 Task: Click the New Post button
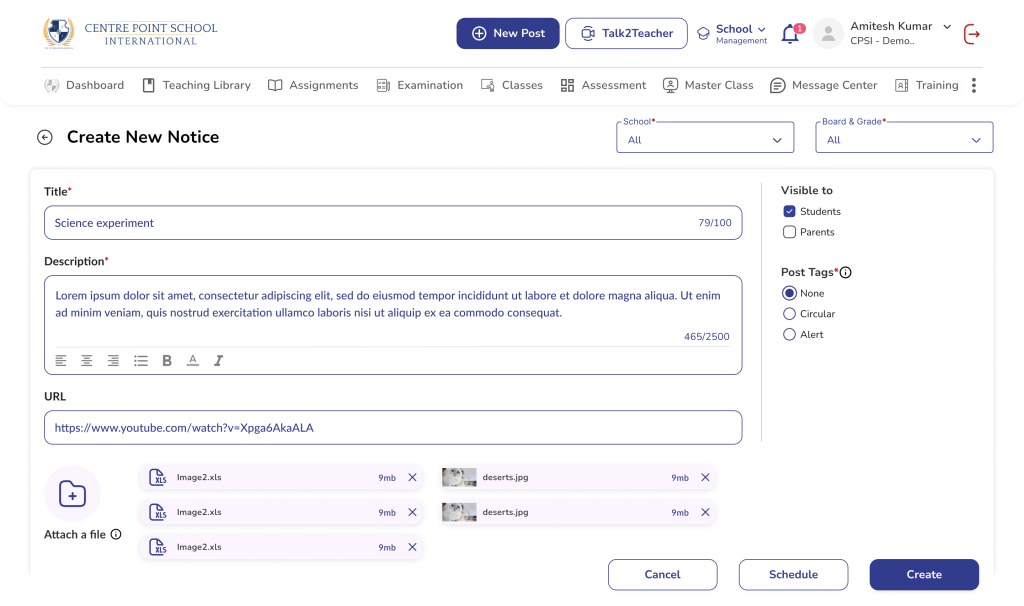(x=508, y=33)
